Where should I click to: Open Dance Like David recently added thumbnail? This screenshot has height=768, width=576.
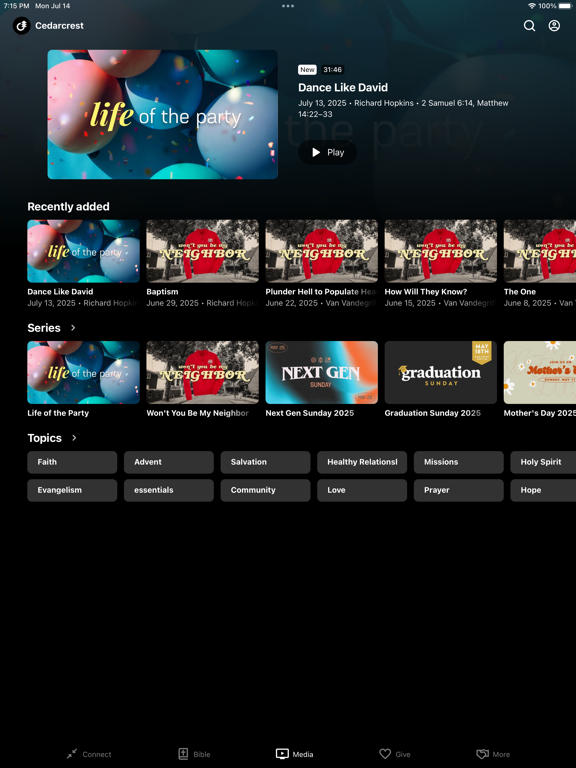tap(83, 251)
